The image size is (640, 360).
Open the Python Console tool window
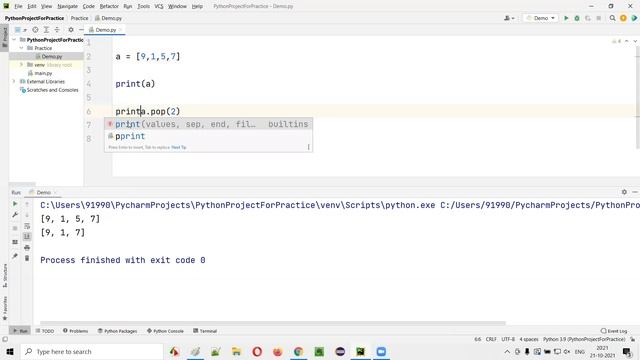165,331
